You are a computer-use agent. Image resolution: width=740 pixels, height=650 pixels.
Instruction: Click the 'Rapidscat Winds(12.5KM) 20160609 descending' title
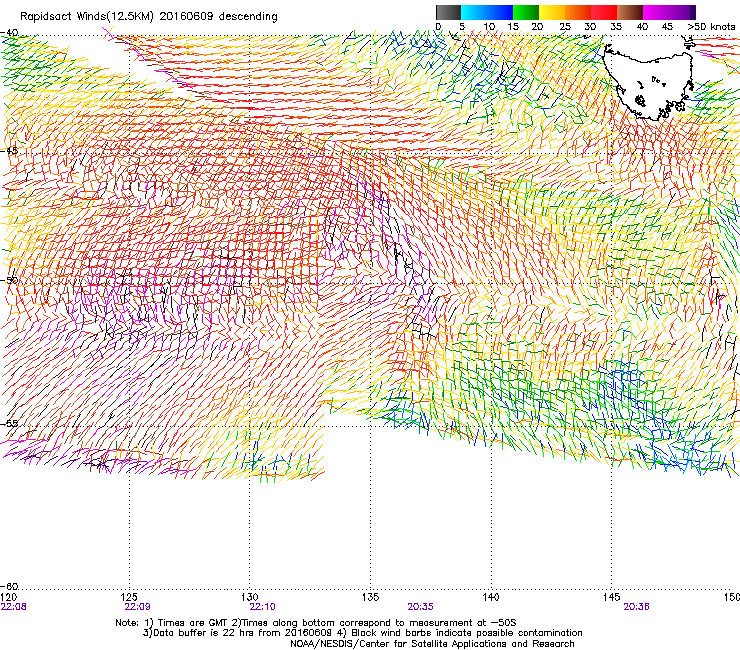pos(149,16)
